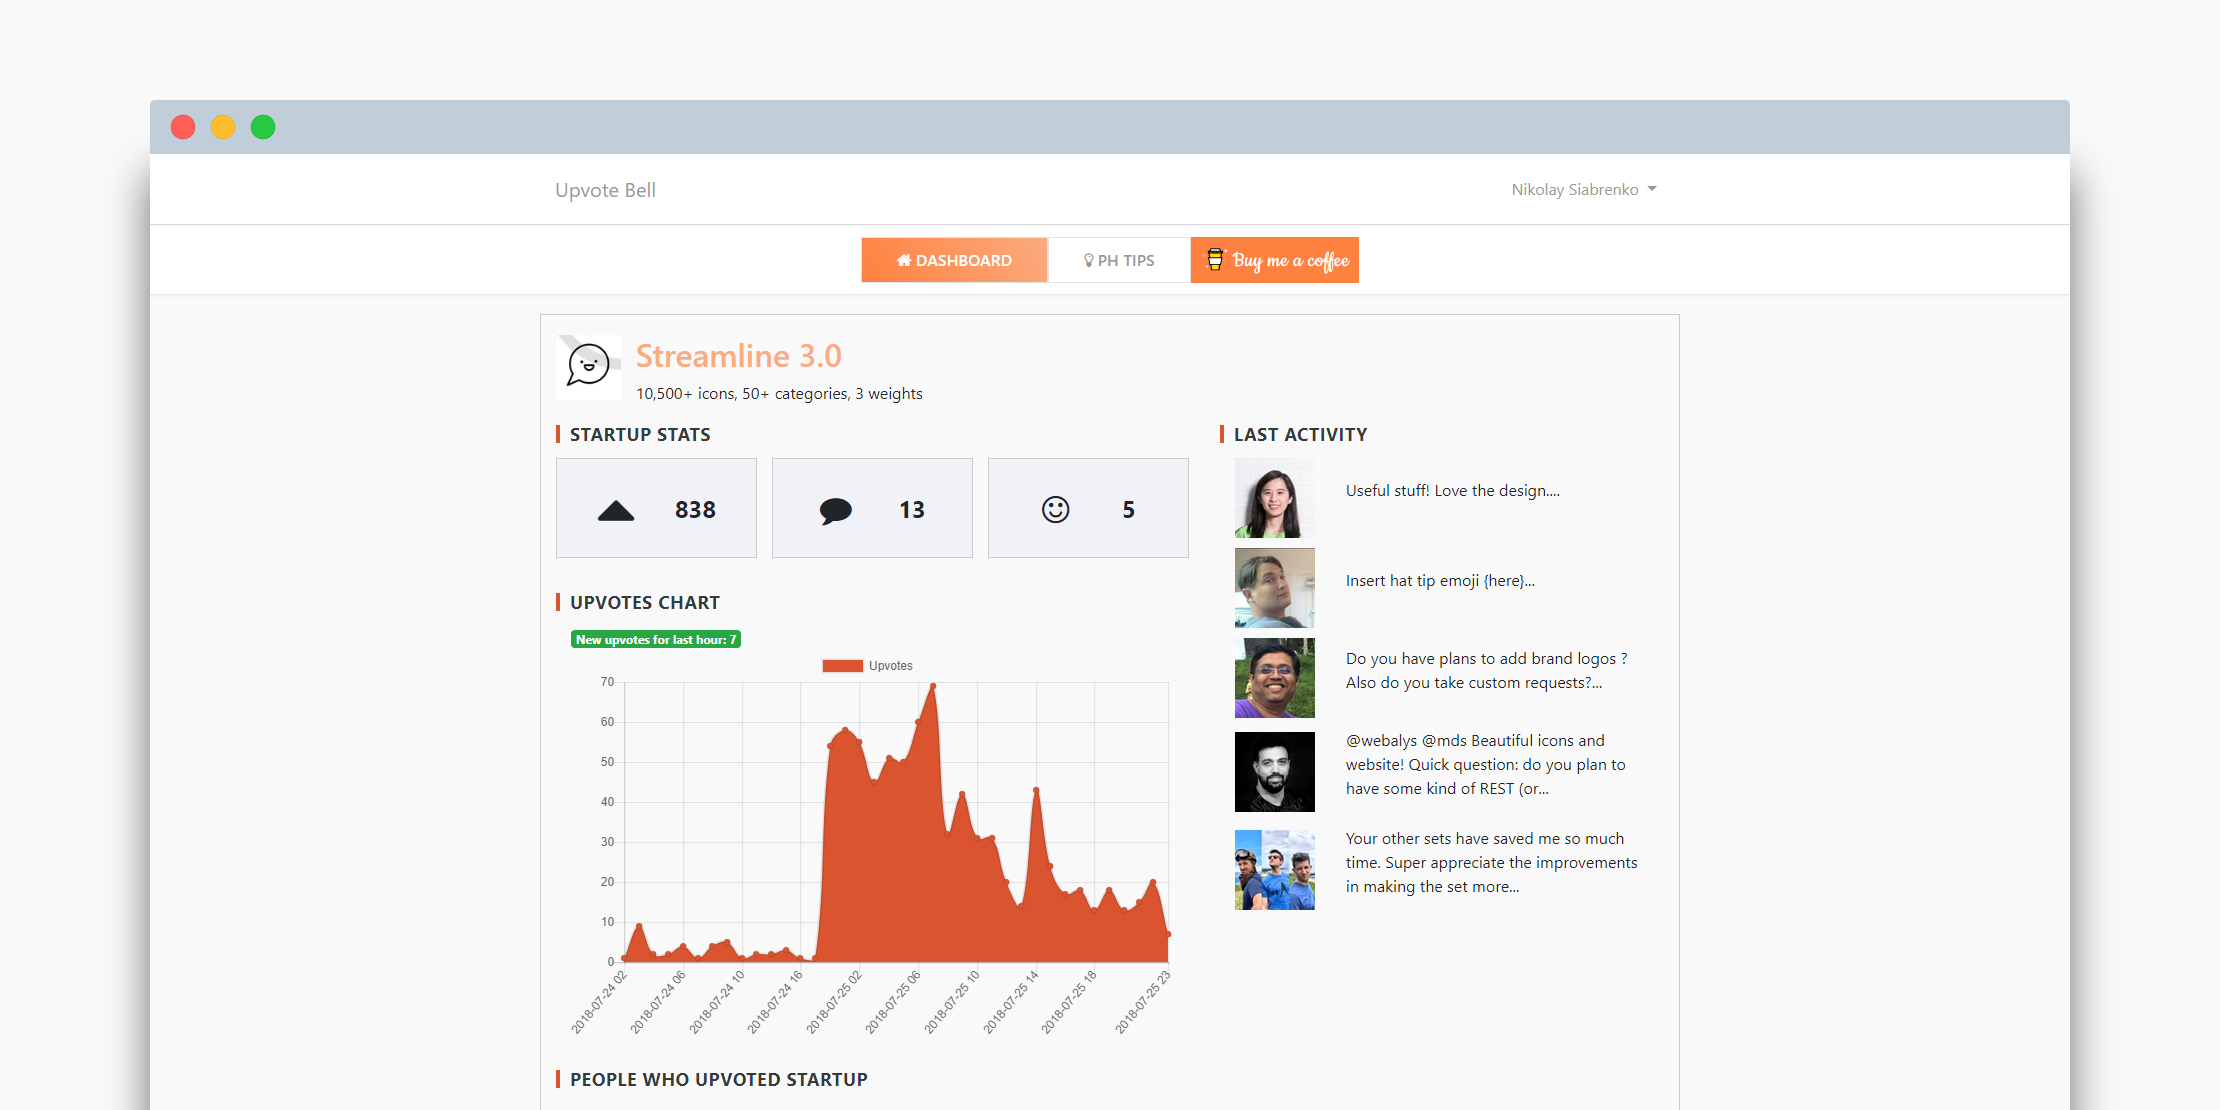Click the green maximize window button

(x=263, y=127)
